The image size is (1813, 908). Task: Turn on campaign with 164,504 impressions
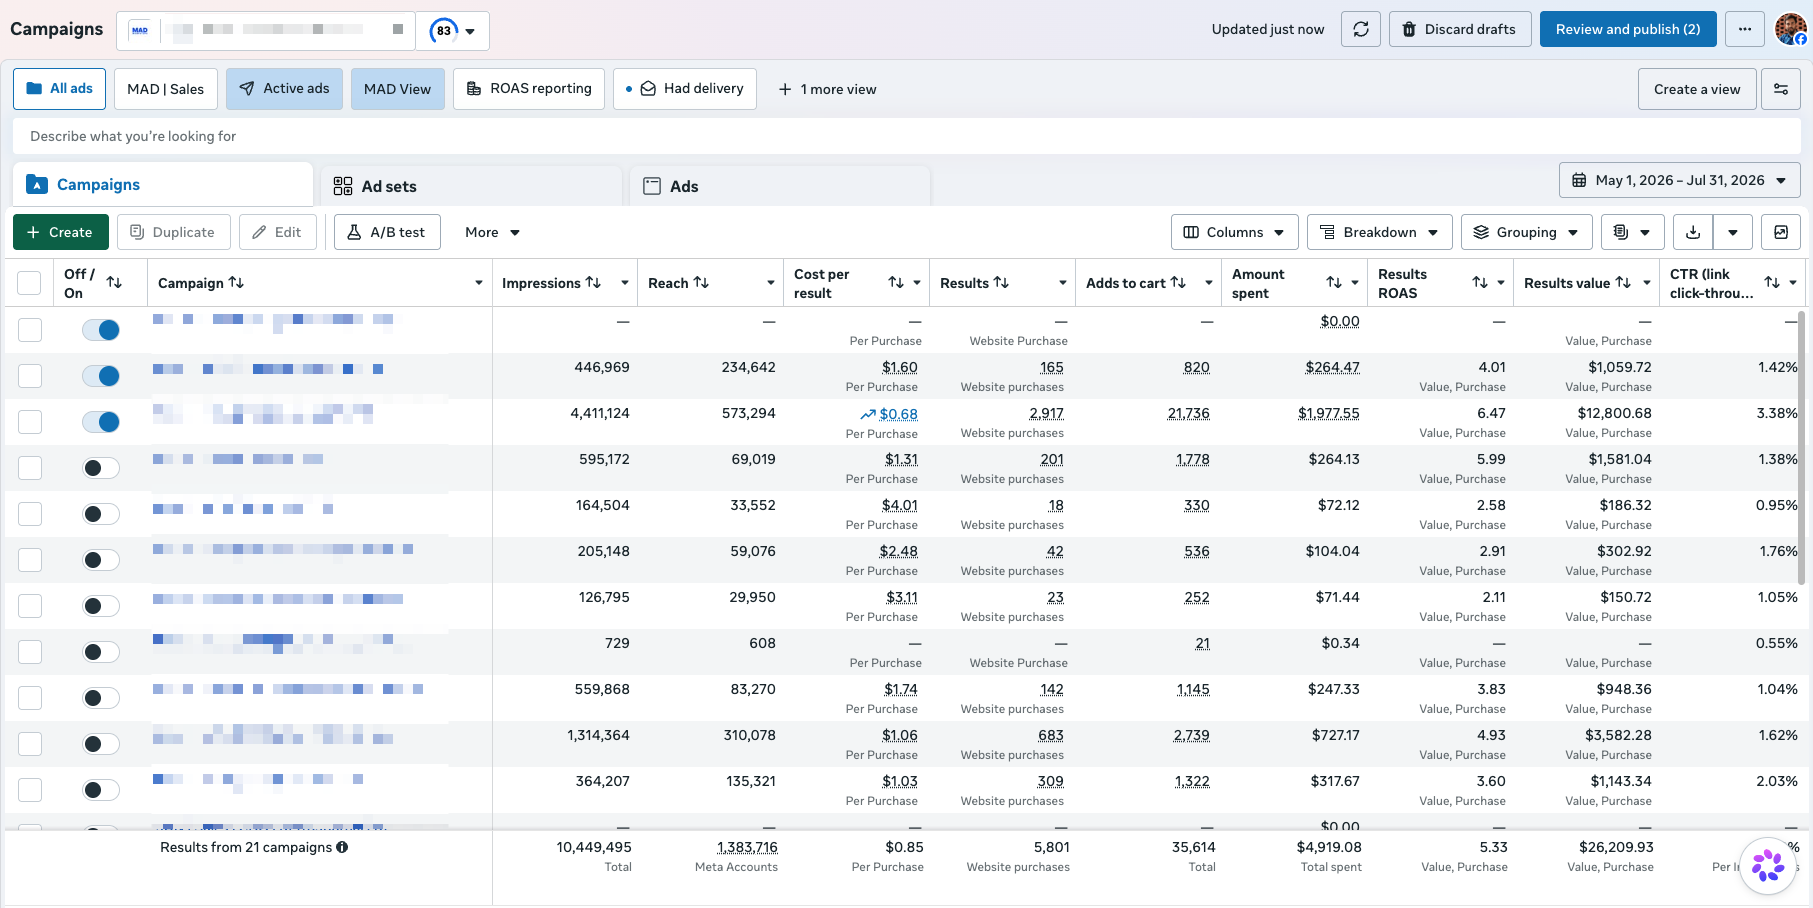click(x=101, y=514)
